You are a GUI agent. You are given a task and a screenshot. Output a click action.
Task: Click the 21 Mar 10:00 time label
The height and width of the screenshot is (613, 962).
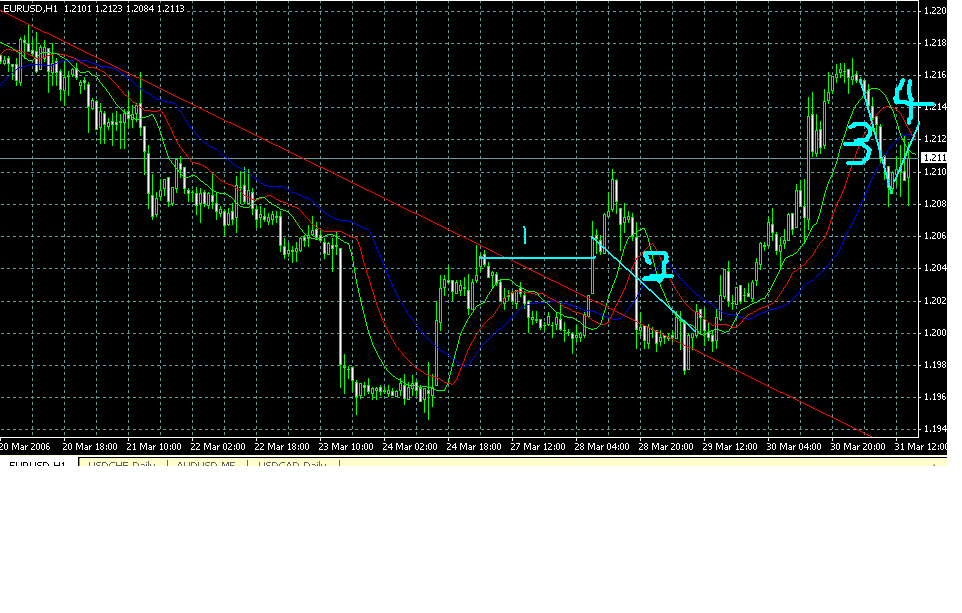point(154,447)
